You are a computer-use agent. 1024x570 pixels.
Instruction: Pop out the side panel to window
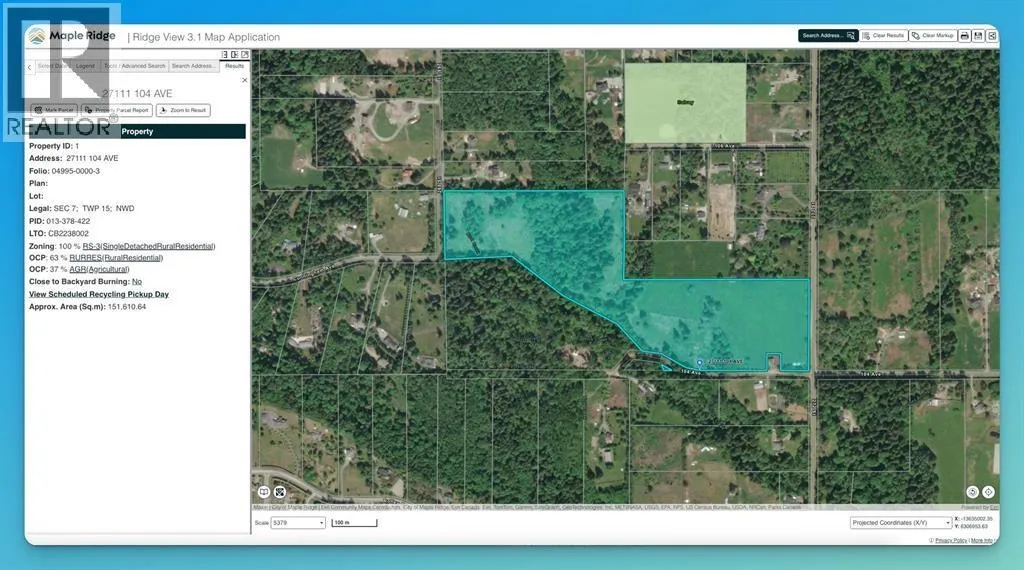pos(244,55)
